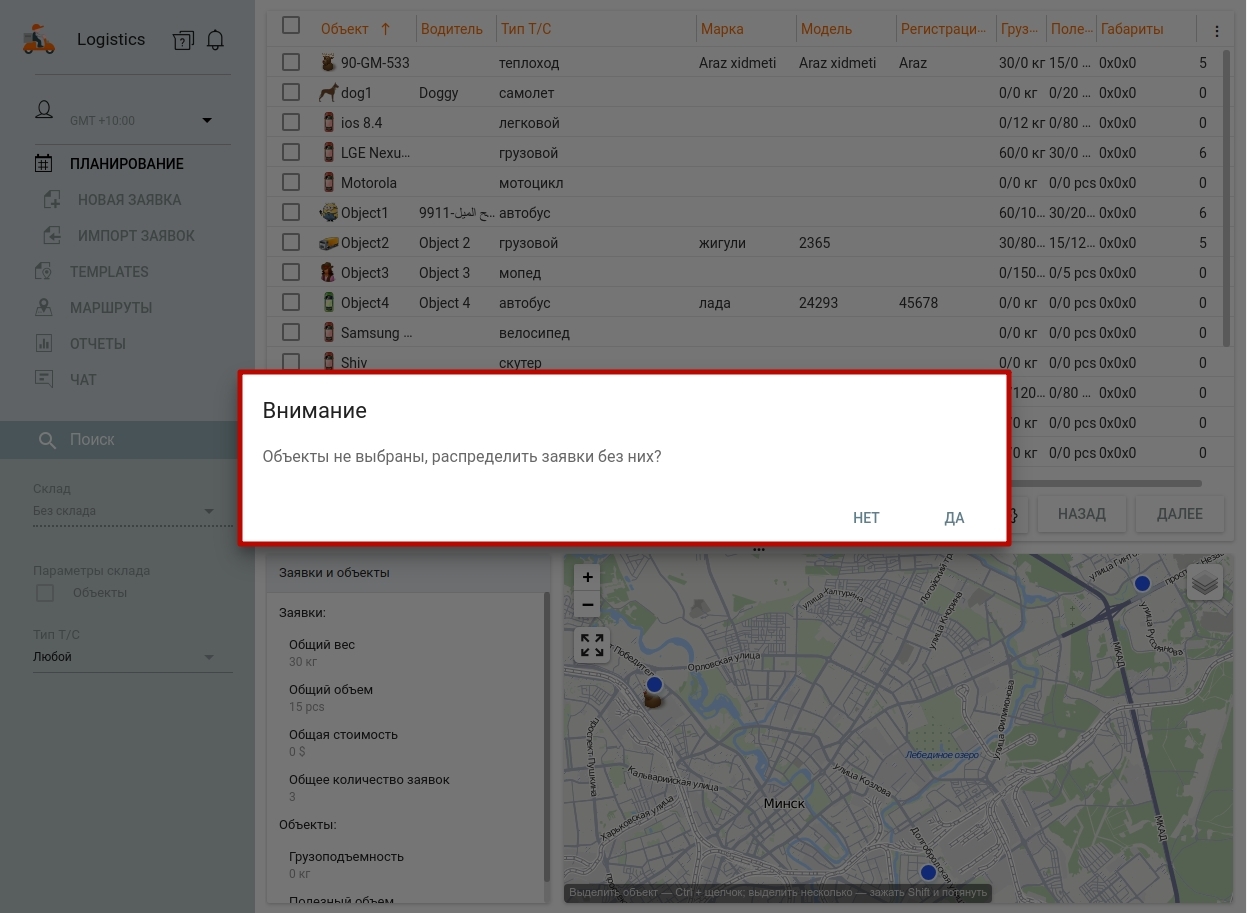Screen dimensions: 1247x913
Task: Click the map layers icon
Action: pos(1205,582)
